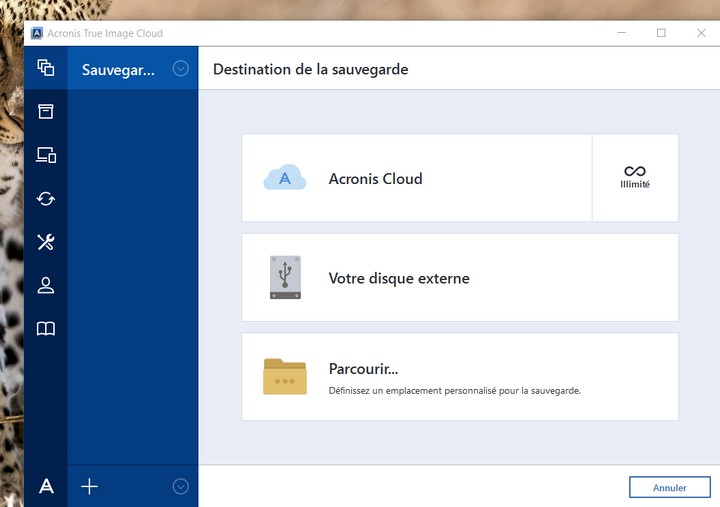Maximize the Acronis True Image Cloud window
The width and height of the screenshot is (720, 507).
661,33
